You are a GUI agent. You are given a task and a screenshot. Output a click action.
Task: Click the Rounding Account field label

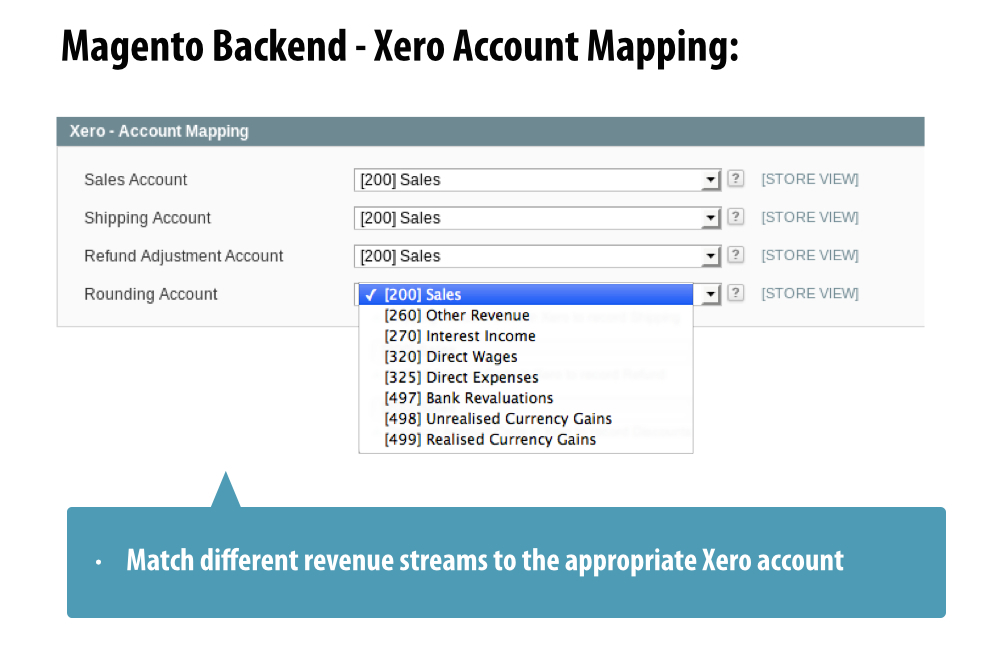151,294
